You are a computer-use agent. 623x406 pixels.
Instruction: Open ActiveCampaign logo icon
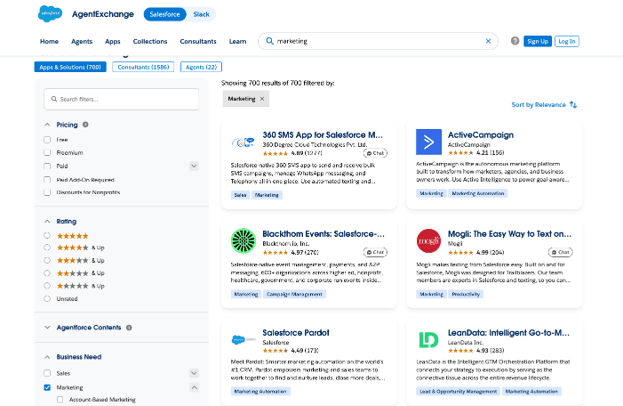(x=429, y=142)
